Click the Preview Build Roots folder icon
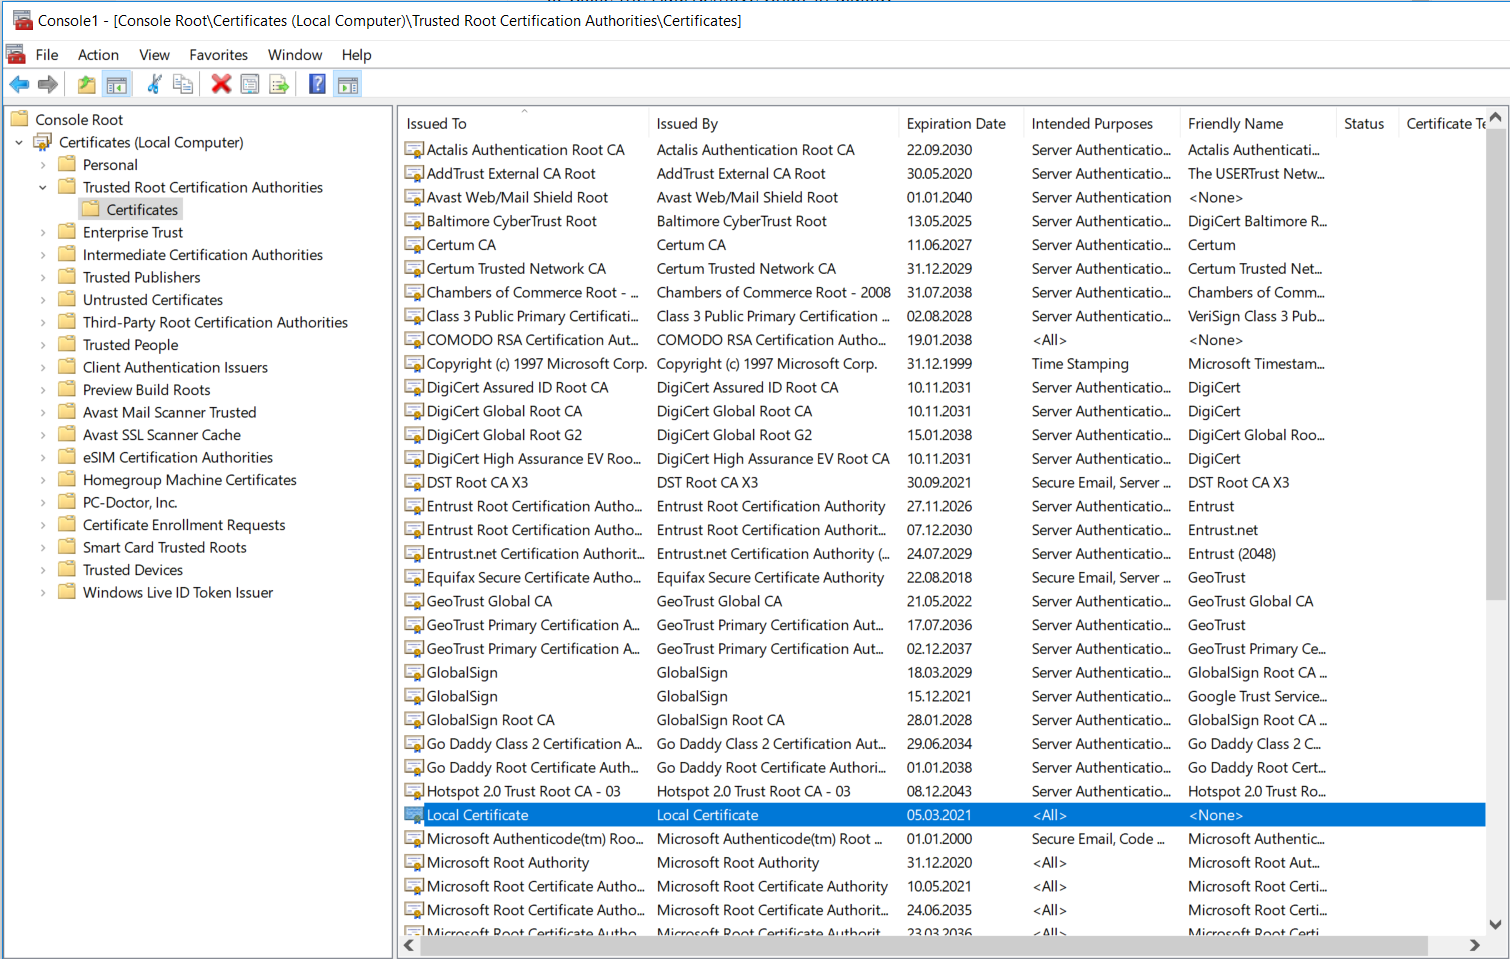The image size is (1510, 959). [67, 389]
